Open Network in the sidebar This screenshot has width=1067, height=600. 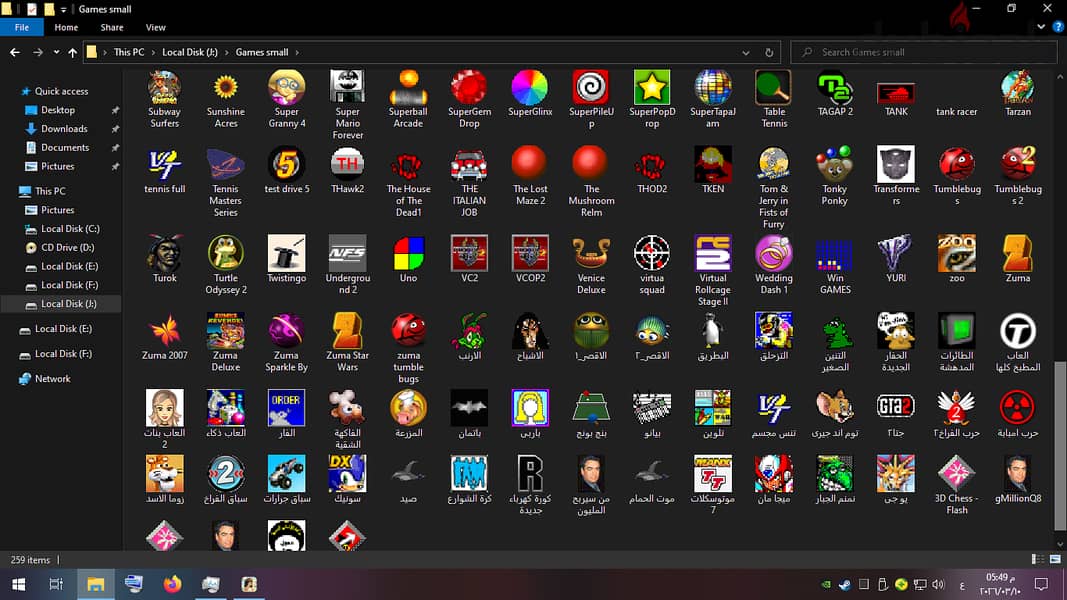[x=52, y=379]
